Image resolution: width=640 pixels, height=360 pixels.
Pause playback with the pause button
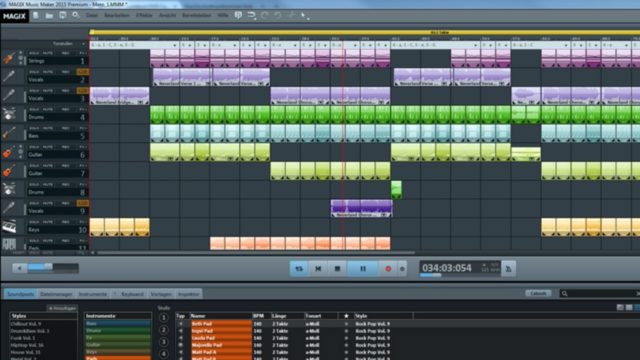[363, 269]
